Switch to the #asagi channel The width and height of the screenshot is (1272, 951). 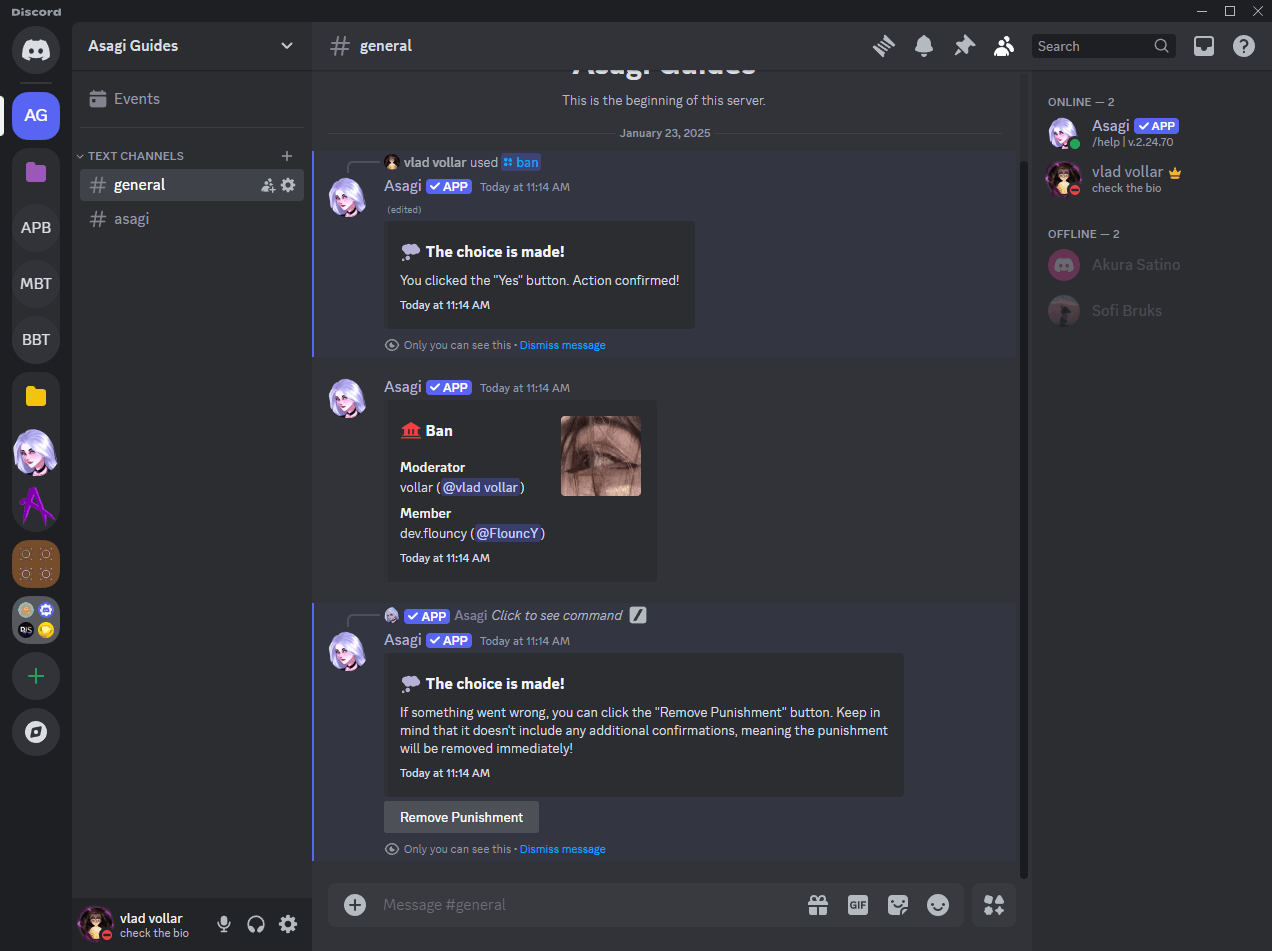point(192,219)
